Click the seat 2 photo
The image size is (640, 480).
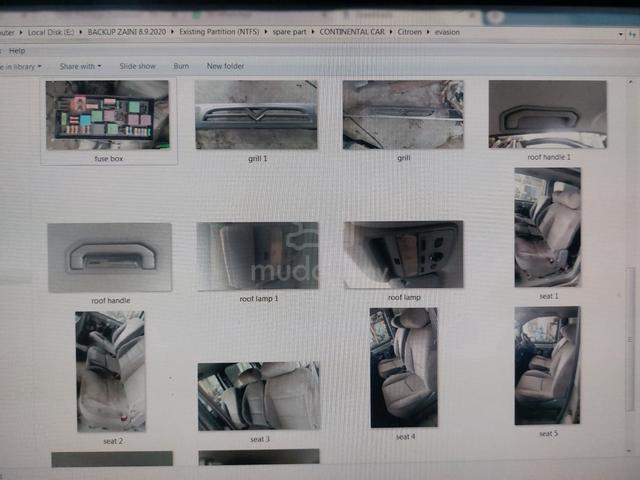pos(110,371)
